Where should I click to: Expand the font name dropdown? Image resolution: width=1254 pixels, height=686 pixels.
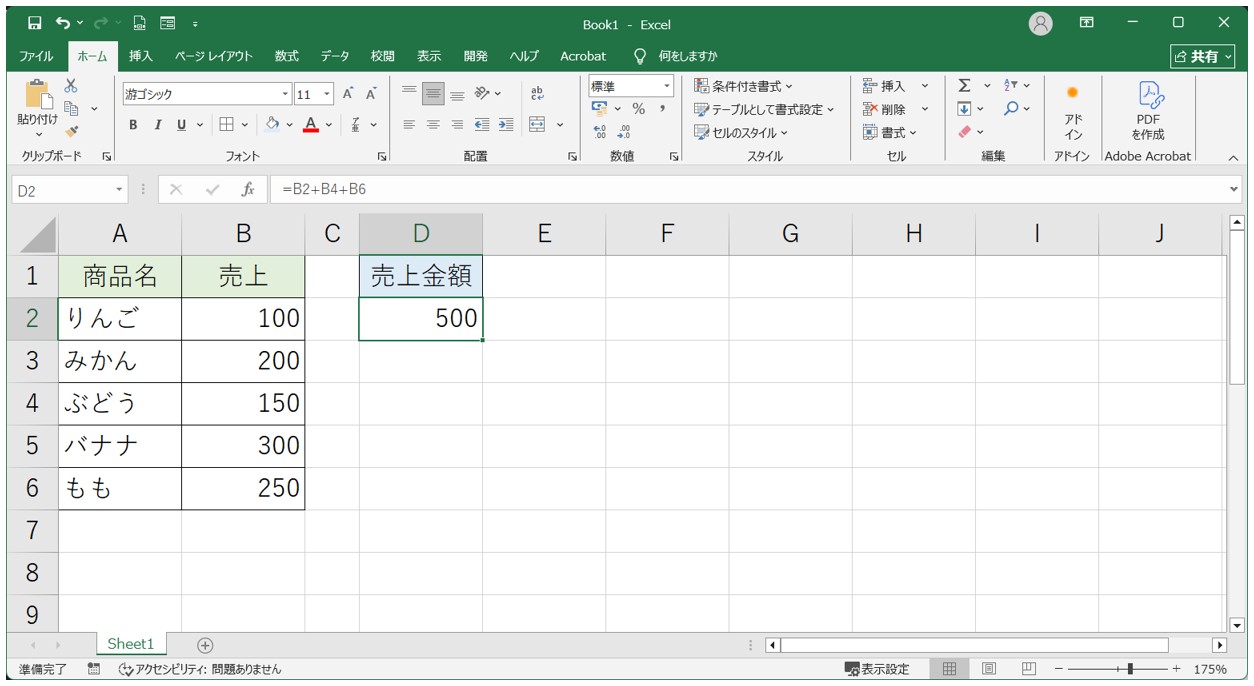pyautogui.click(x=285, y=95)
